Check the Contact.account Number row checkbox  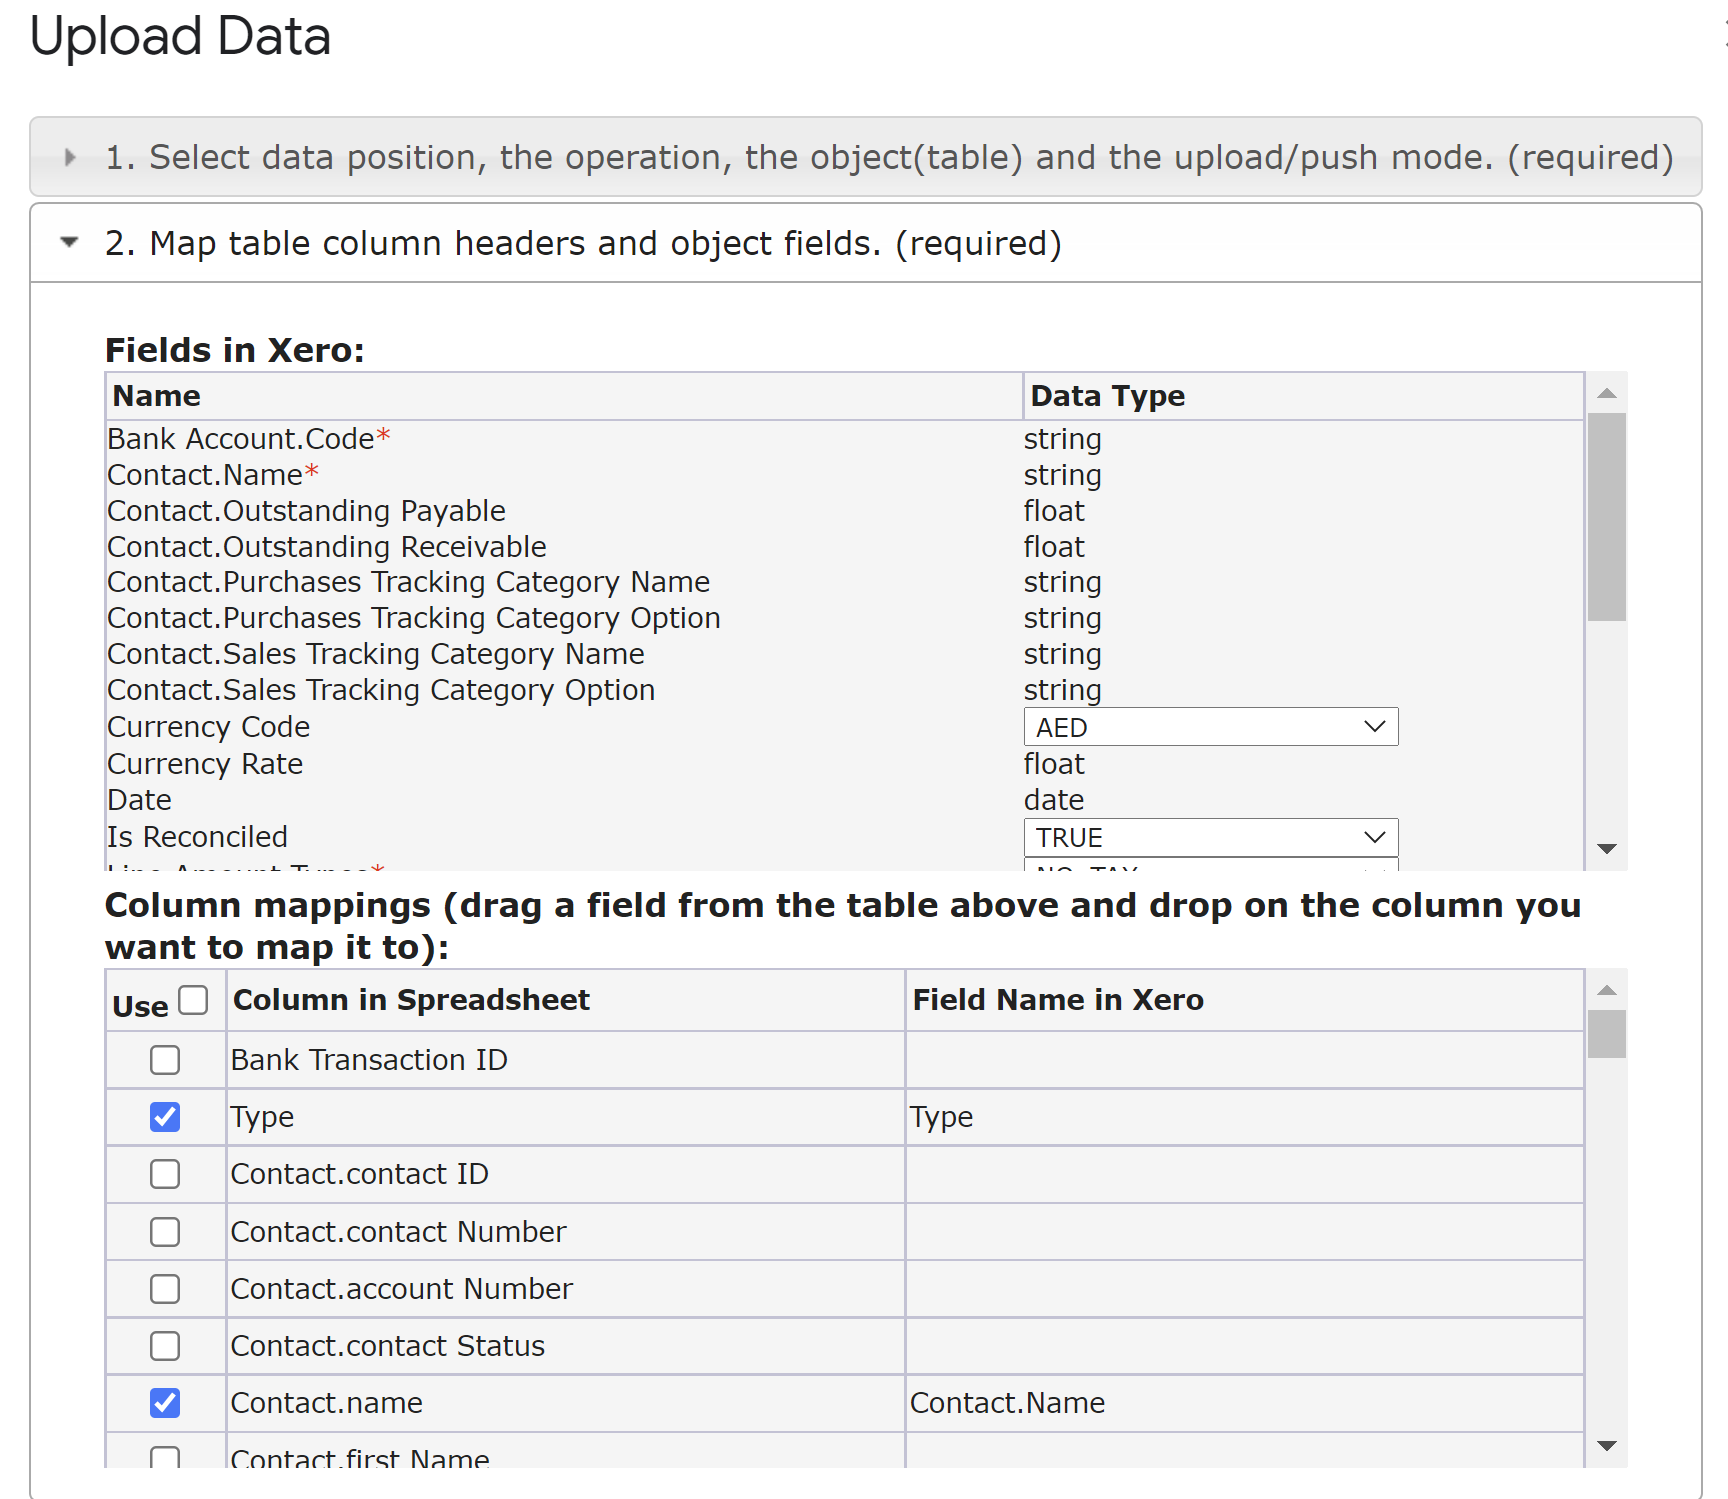click(x=165, y=1289)
